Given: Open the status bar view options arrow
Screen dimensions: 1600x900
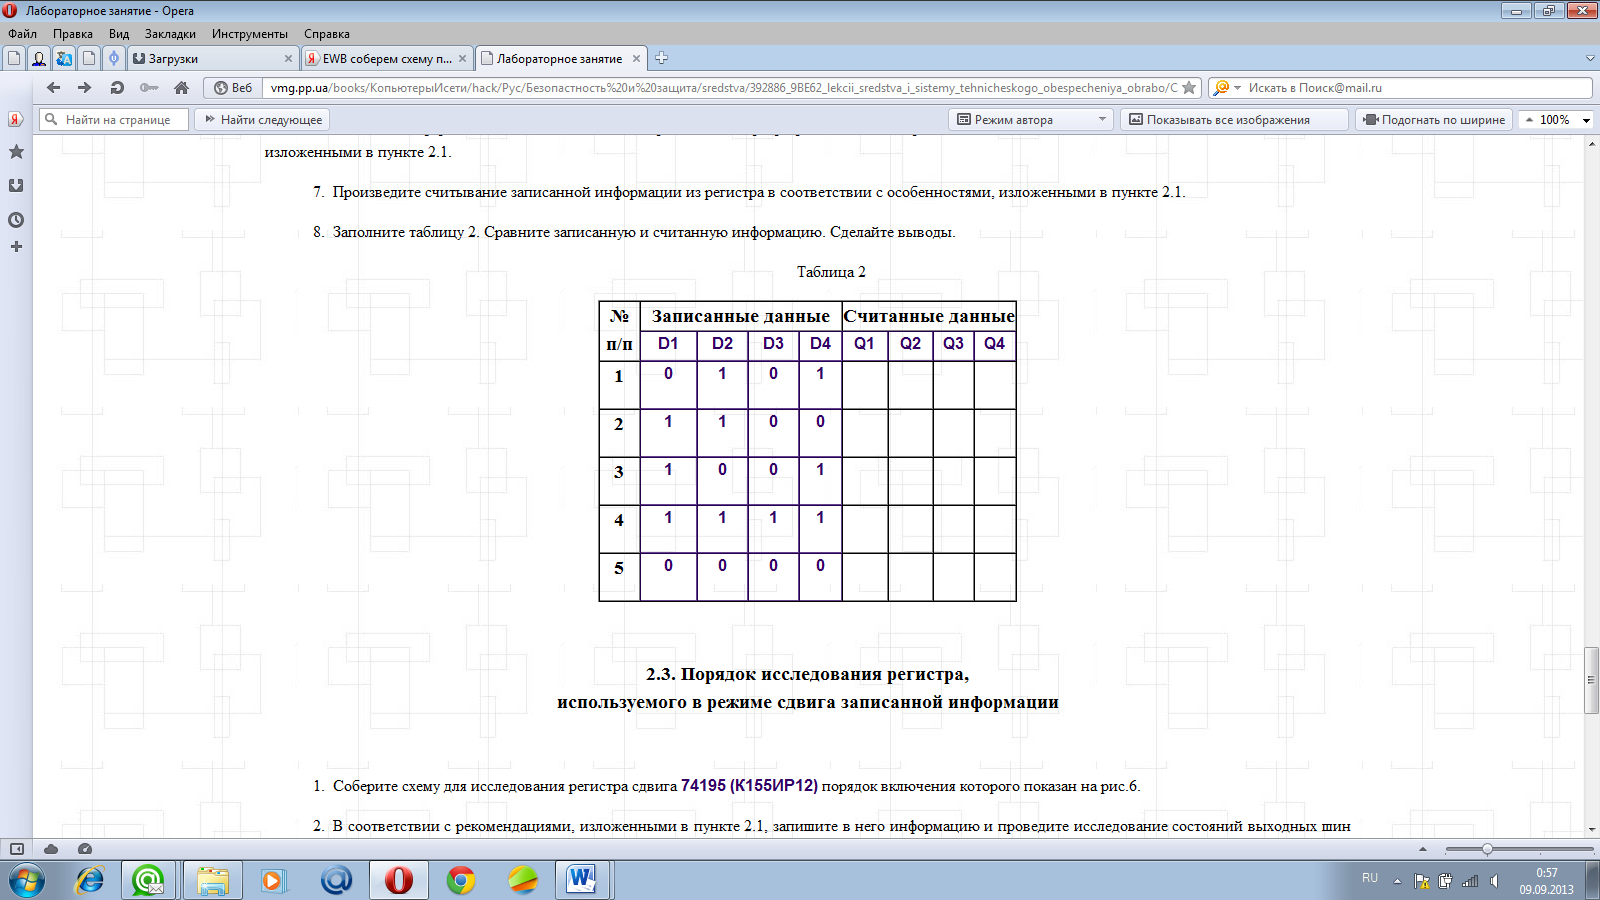Looking at the screenshot, I should coord(1423,849).
